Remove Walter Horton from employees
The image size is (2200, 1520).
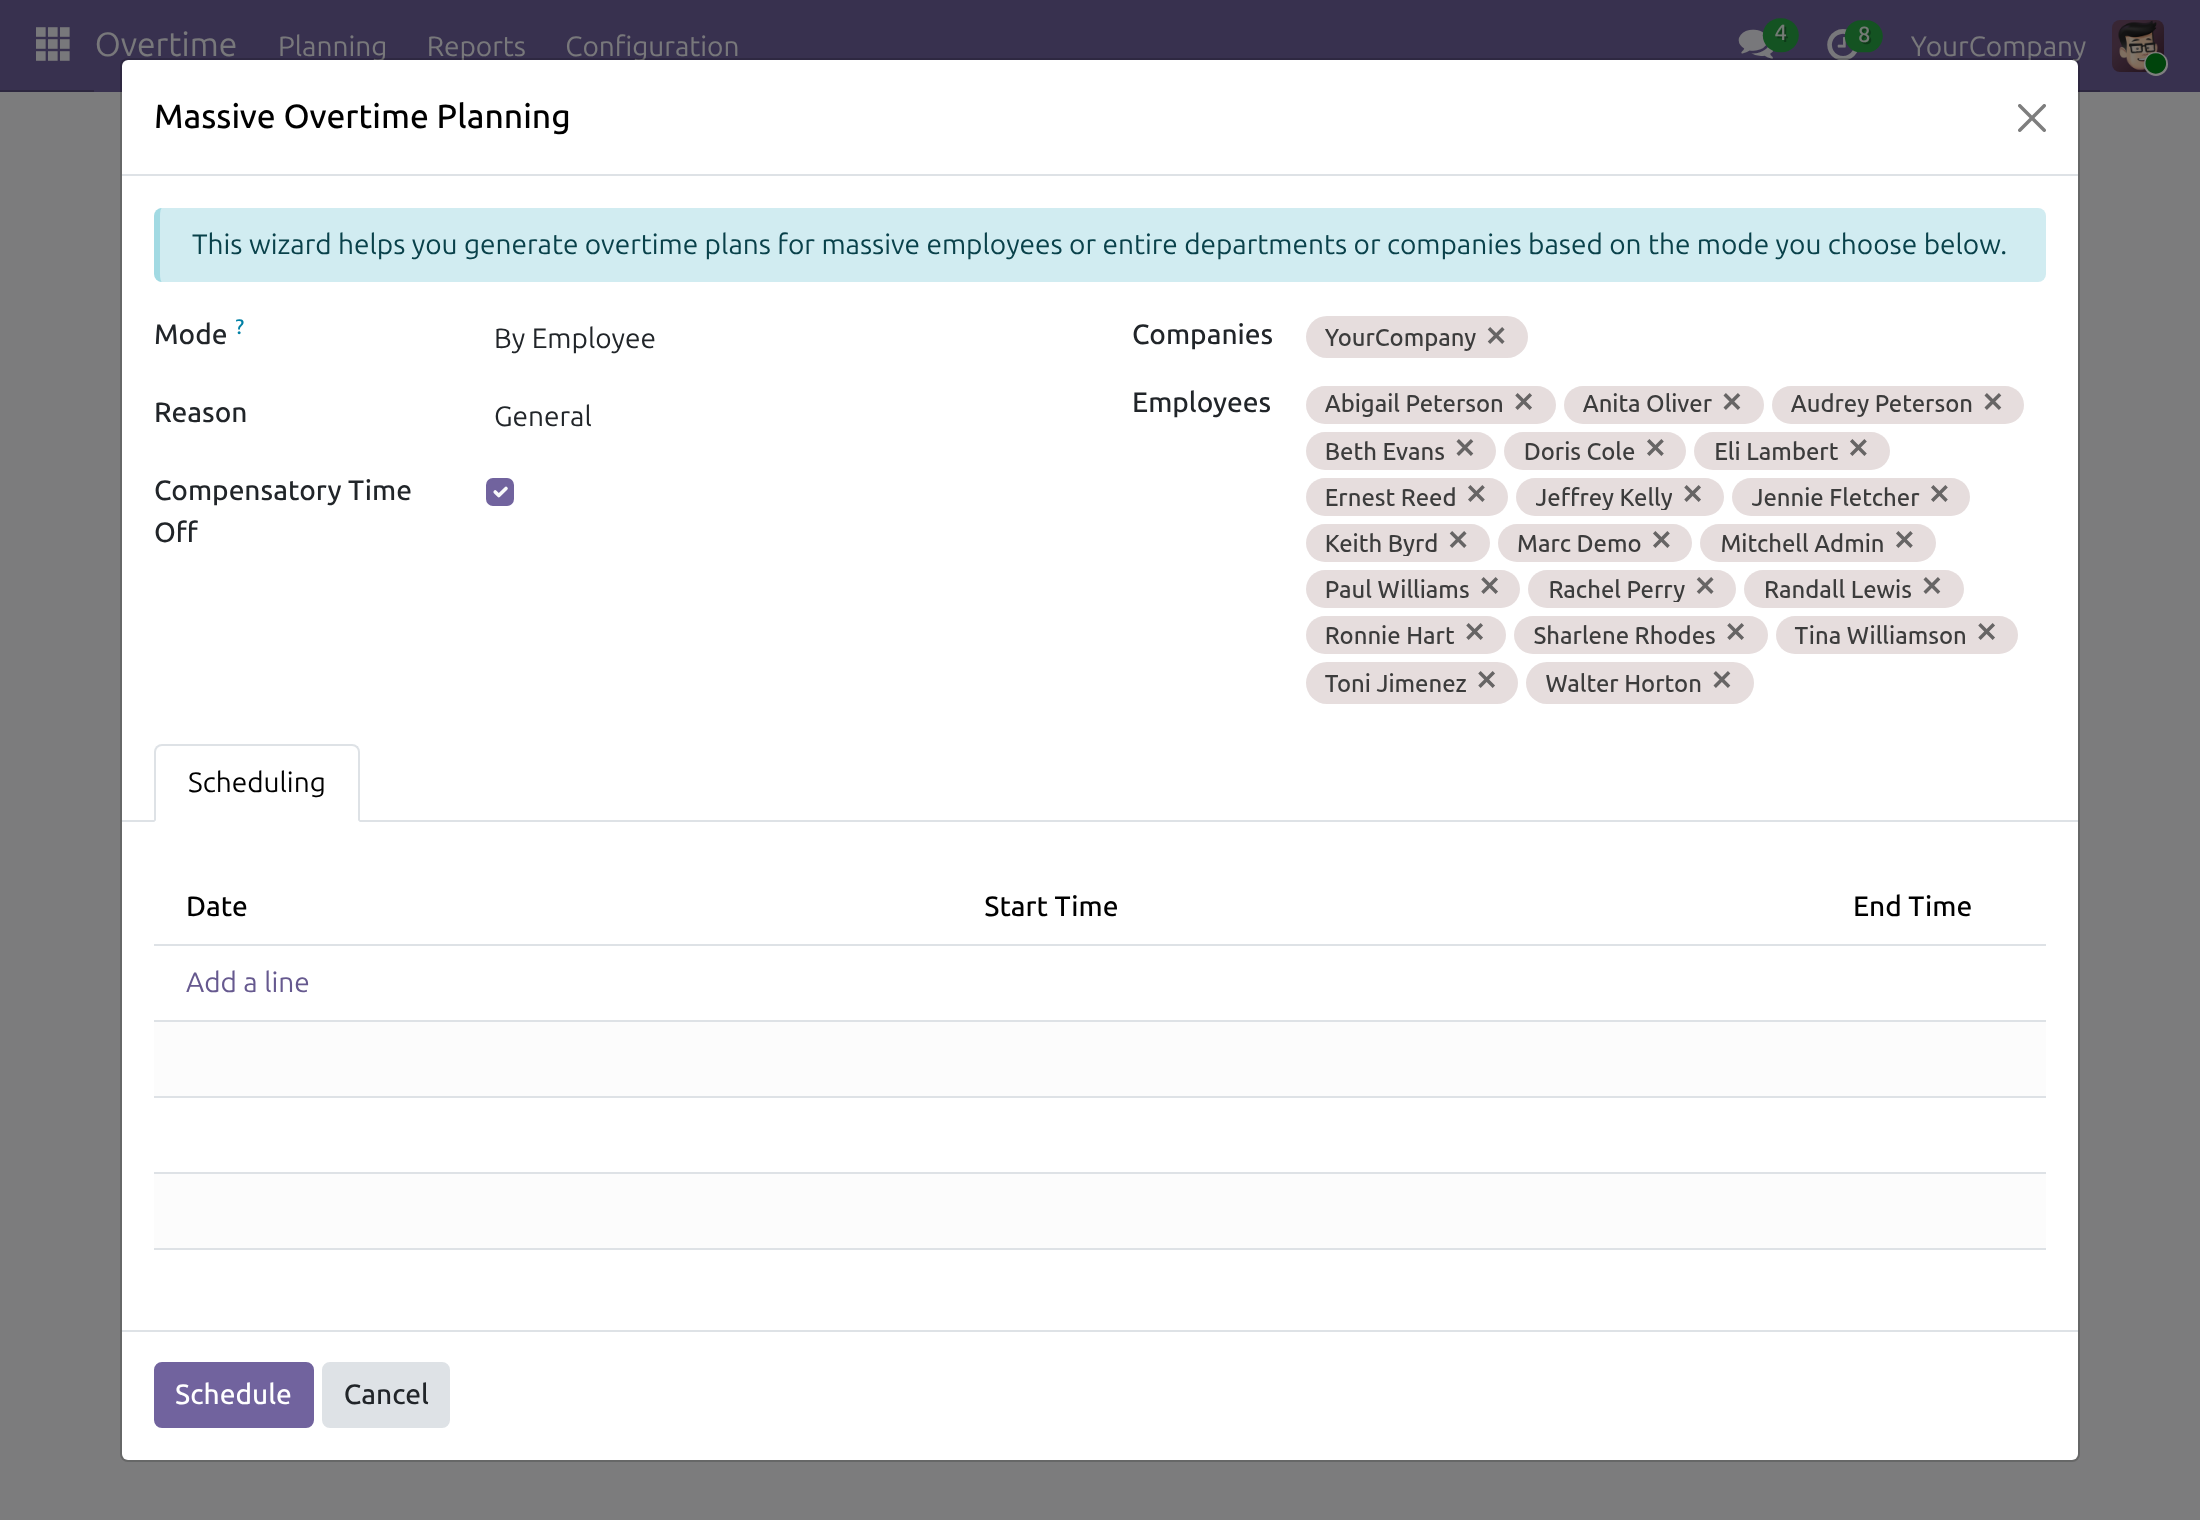1722,681
